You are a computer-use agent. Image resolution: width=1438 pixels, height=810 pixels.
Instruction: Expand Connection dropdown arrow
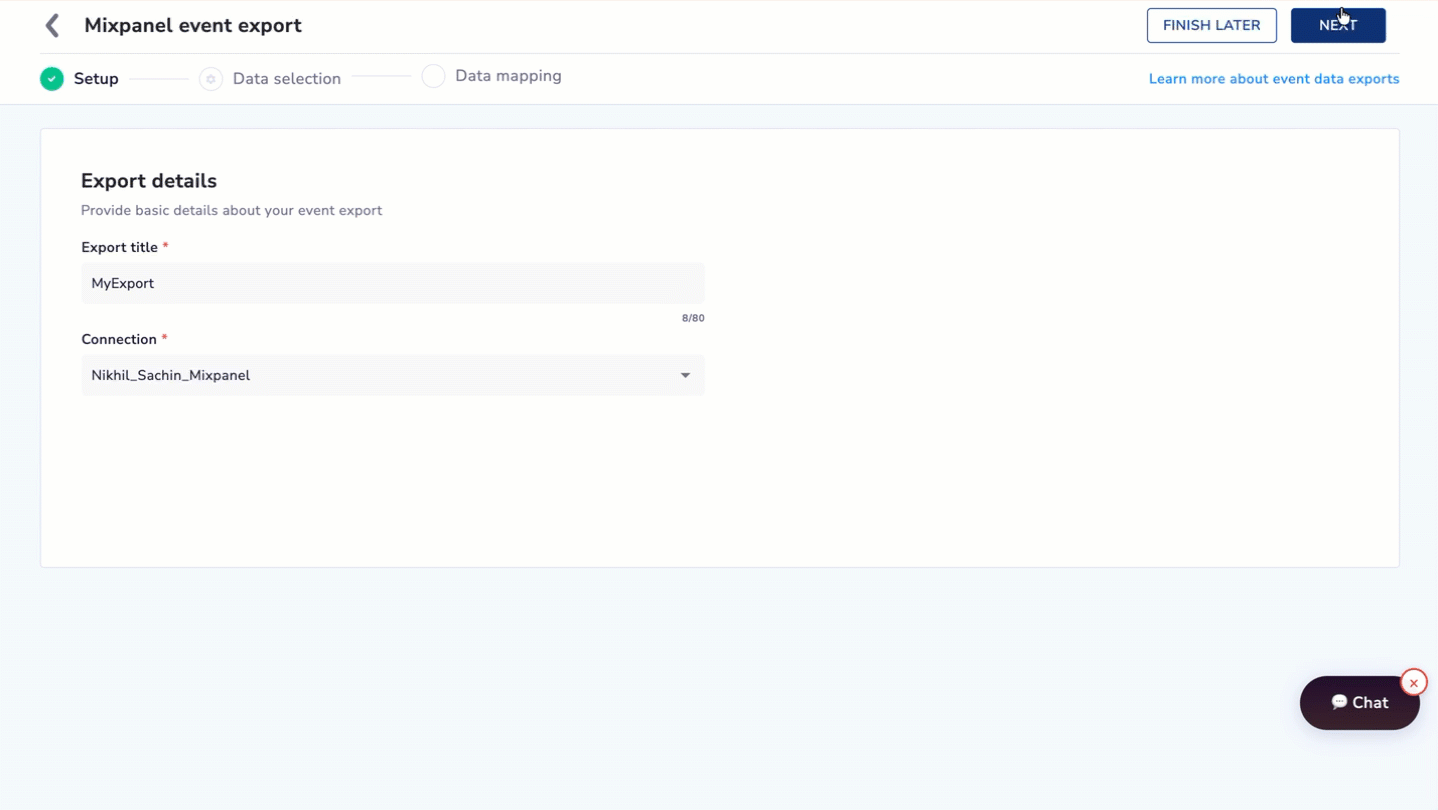(685, 376)
